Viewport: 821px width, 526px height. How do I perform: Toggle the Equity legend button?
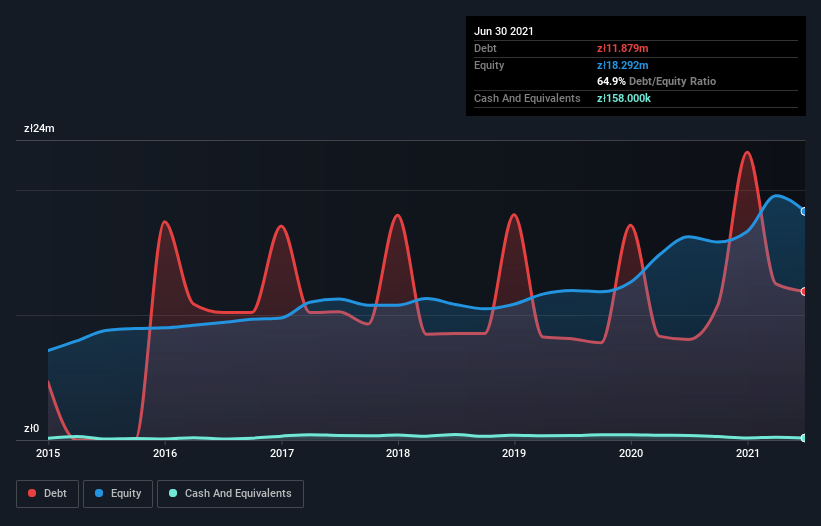coord(118,494)
